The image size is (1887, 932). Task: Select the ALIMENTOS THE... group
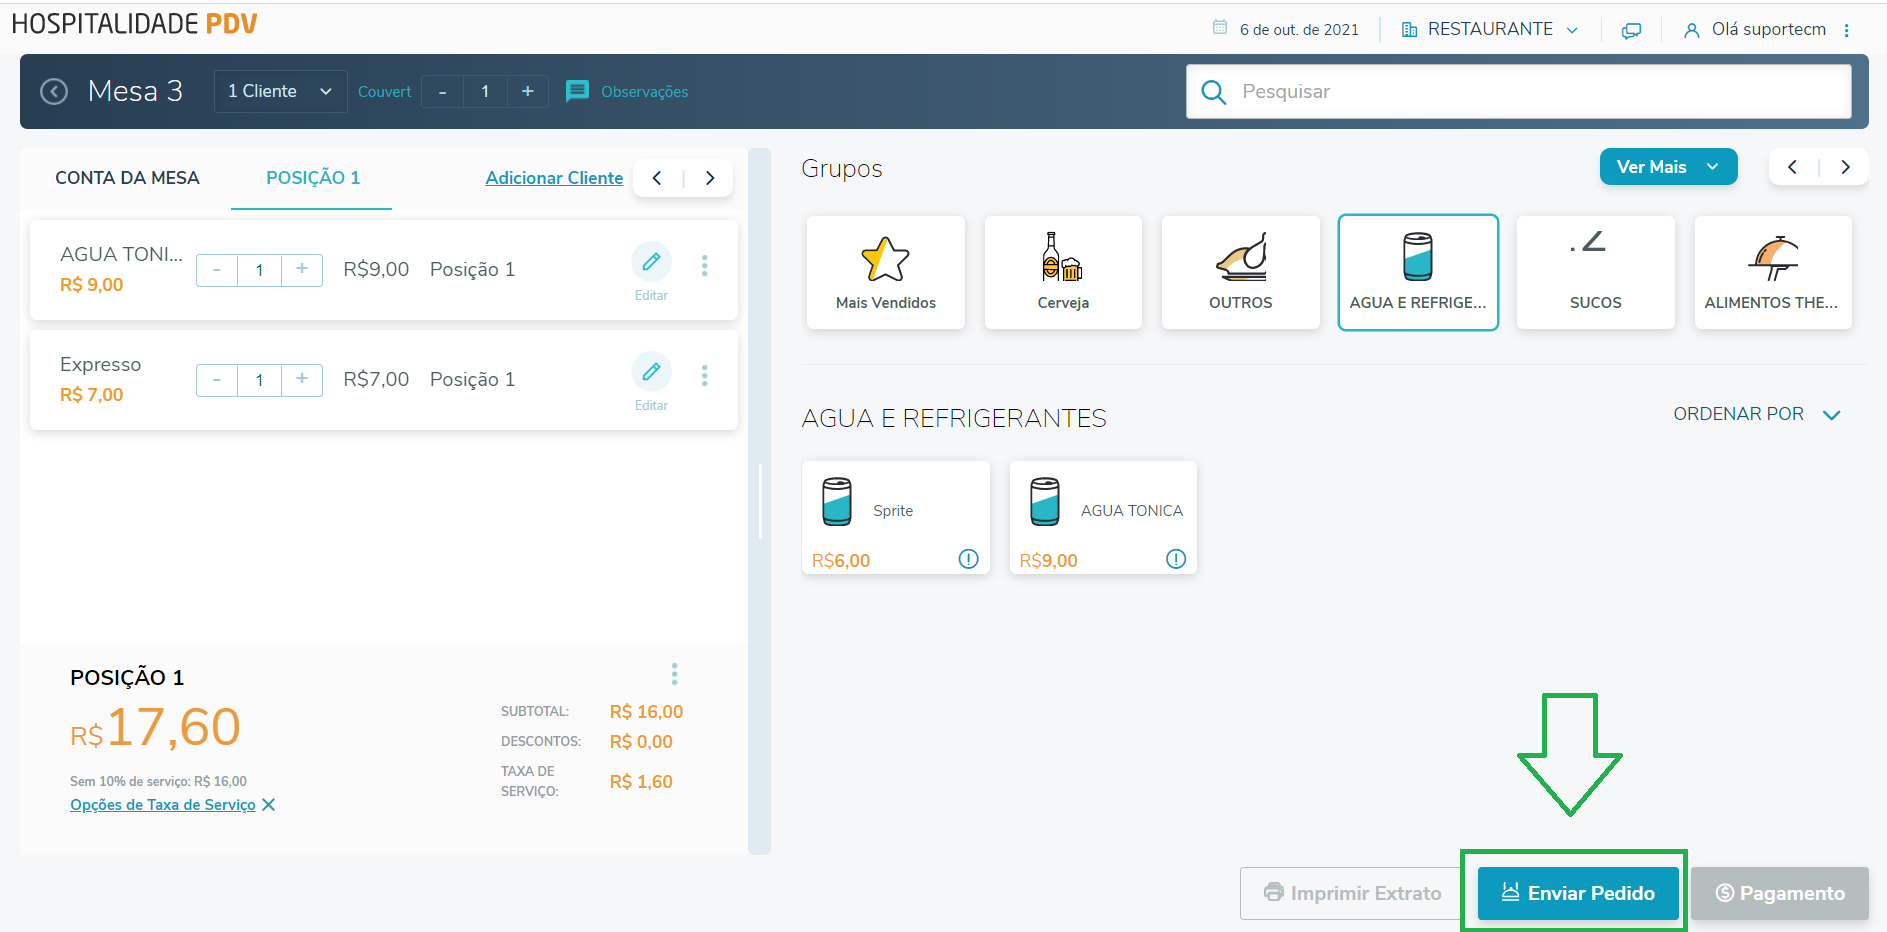[x=1773, y=272]
